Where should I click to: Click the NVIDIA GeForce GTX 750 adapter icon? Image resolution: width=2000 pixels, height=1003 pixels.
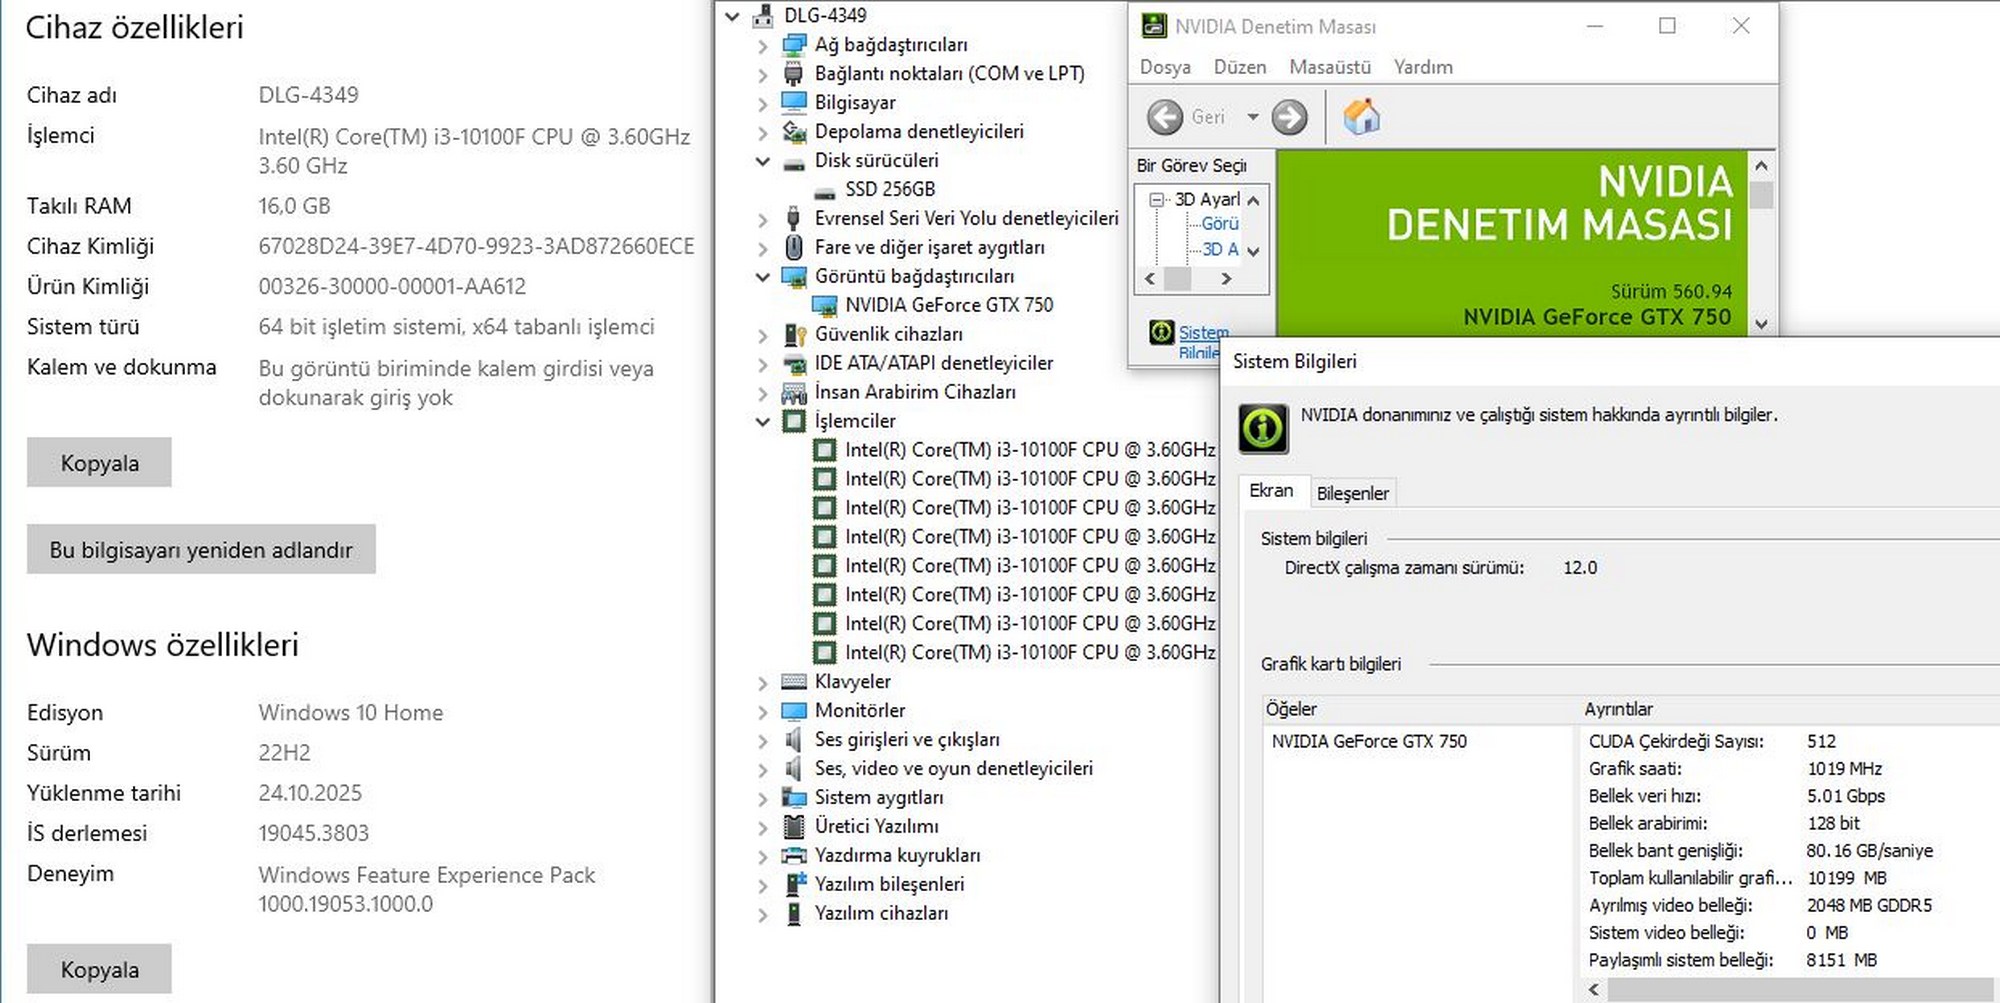point(824,305)
